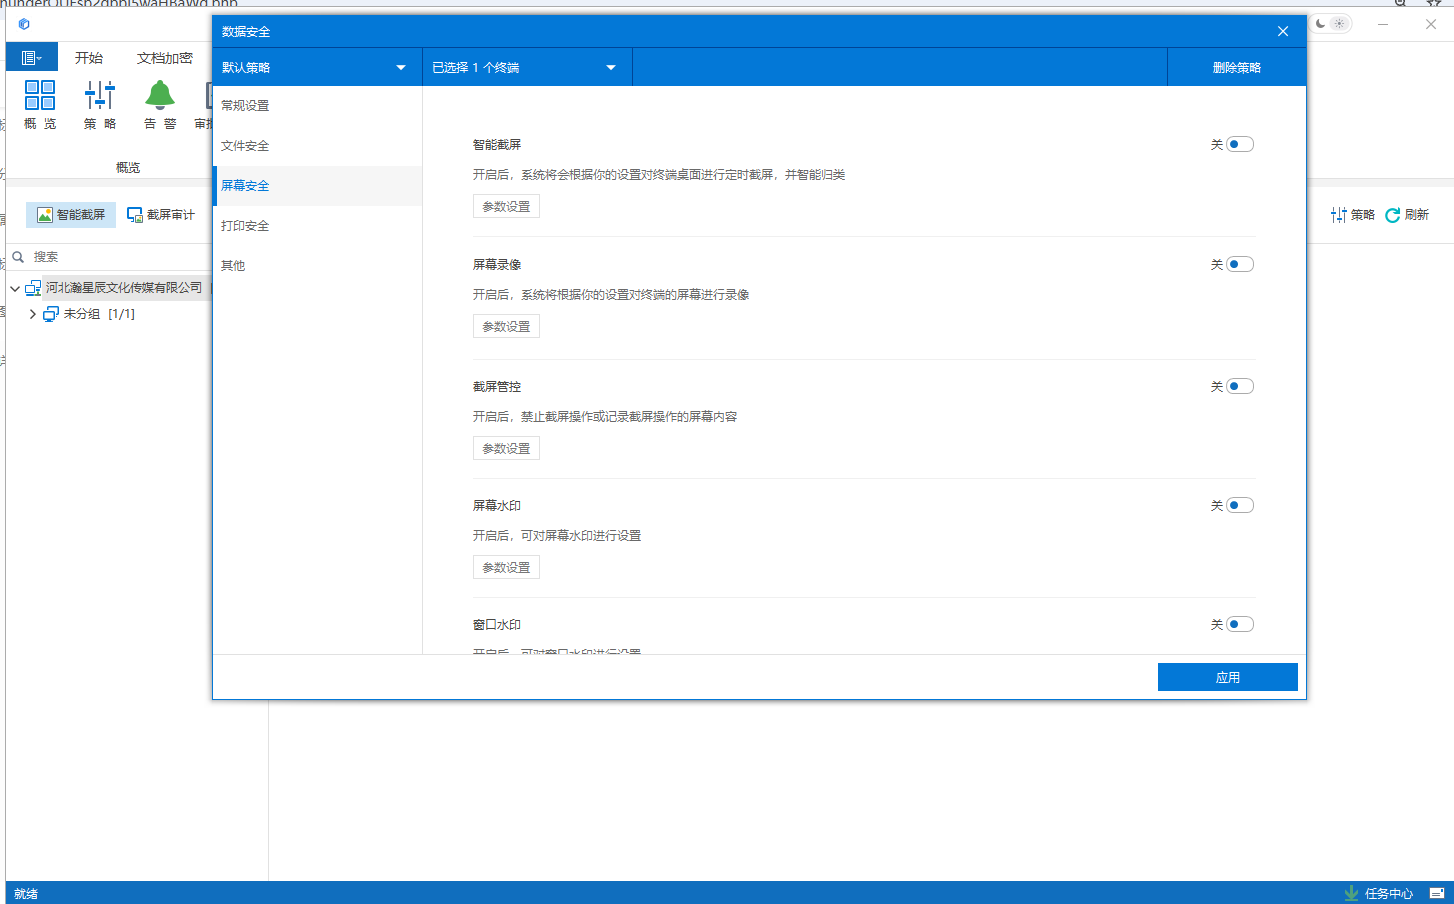This screenshot has width=1454, height=904.
Task: Enable the 屏幕水印 toggle switch
Action: point(1239,506)
